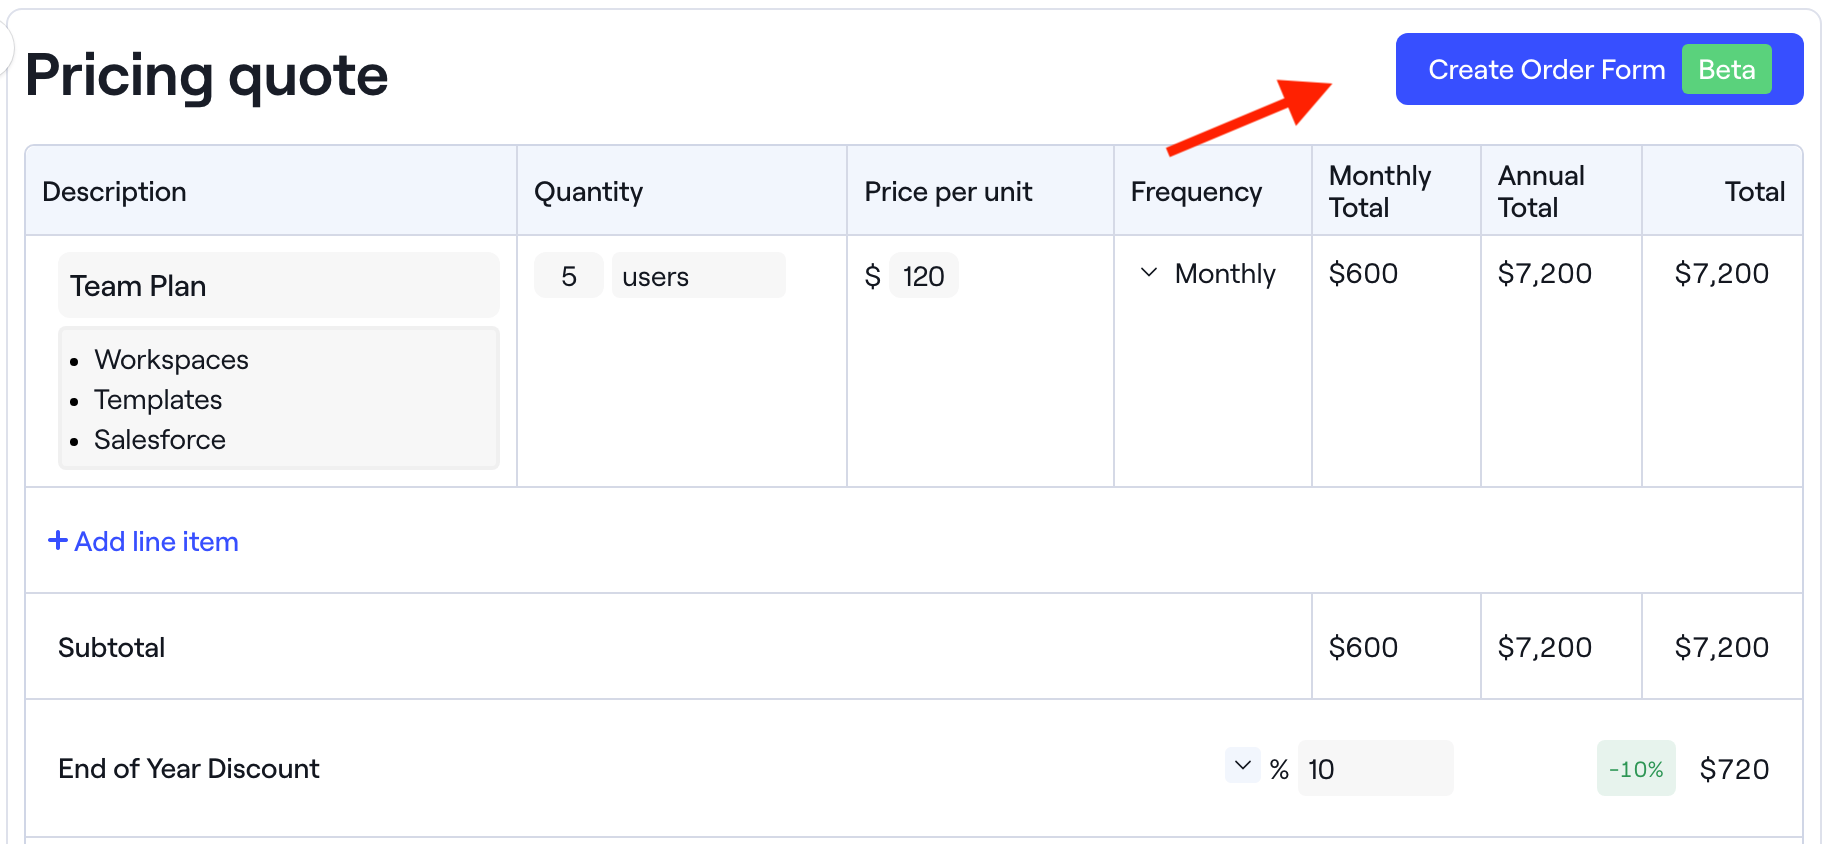Expand the chevron next to Monthly
Viewport: 1830px width, 844px height.
1148,272
